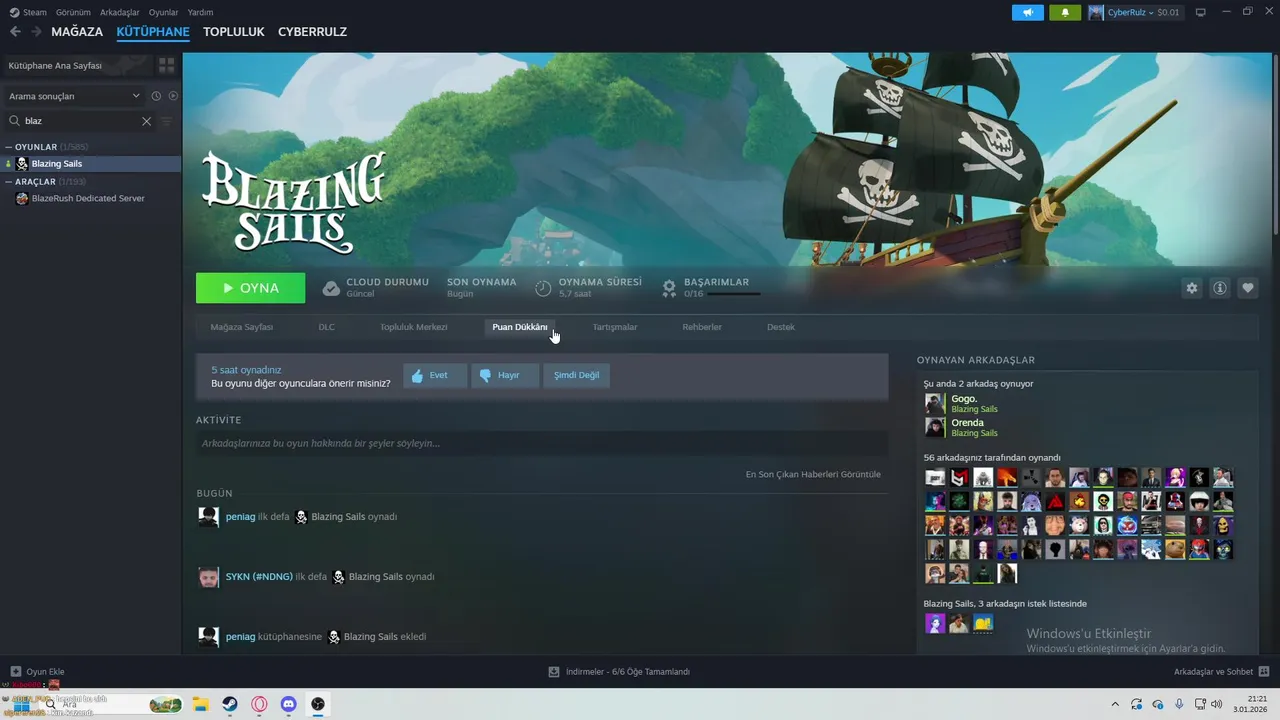This screenshot has width=1280, height=720.
Task: Open File Explorer from the taskbar
Action: coord(200,704)
